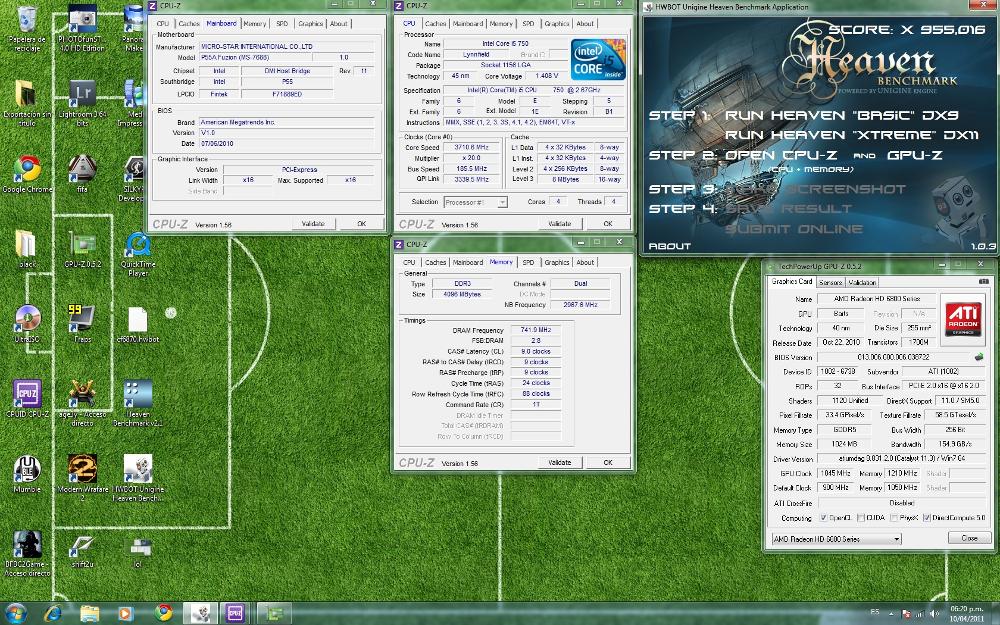Open the Papelera de reciclaje desktop icon
This screenshot has height=625, width=1000.
coord(27,29)
